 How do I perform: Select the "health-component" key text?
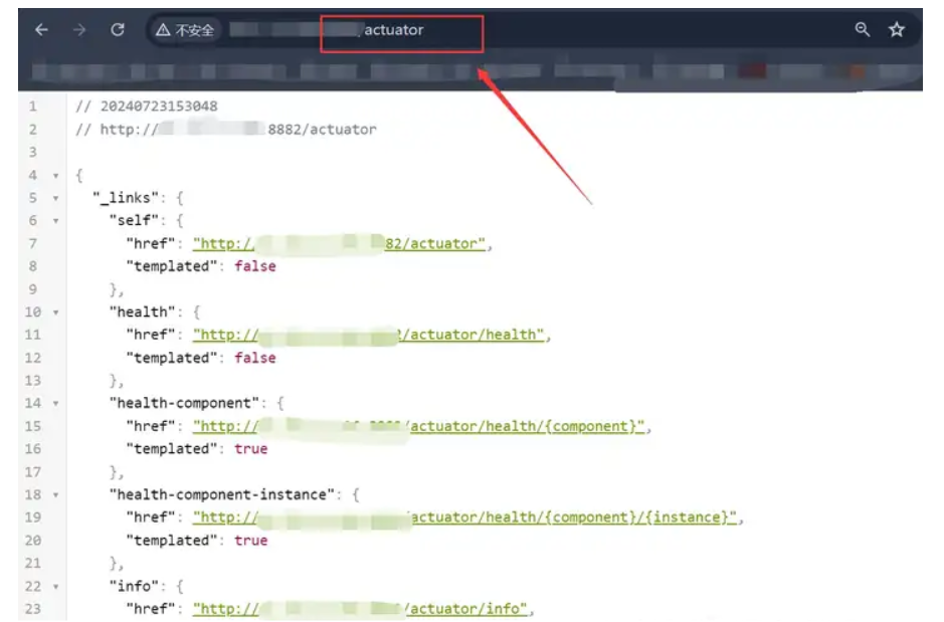[x=184, y=403]
